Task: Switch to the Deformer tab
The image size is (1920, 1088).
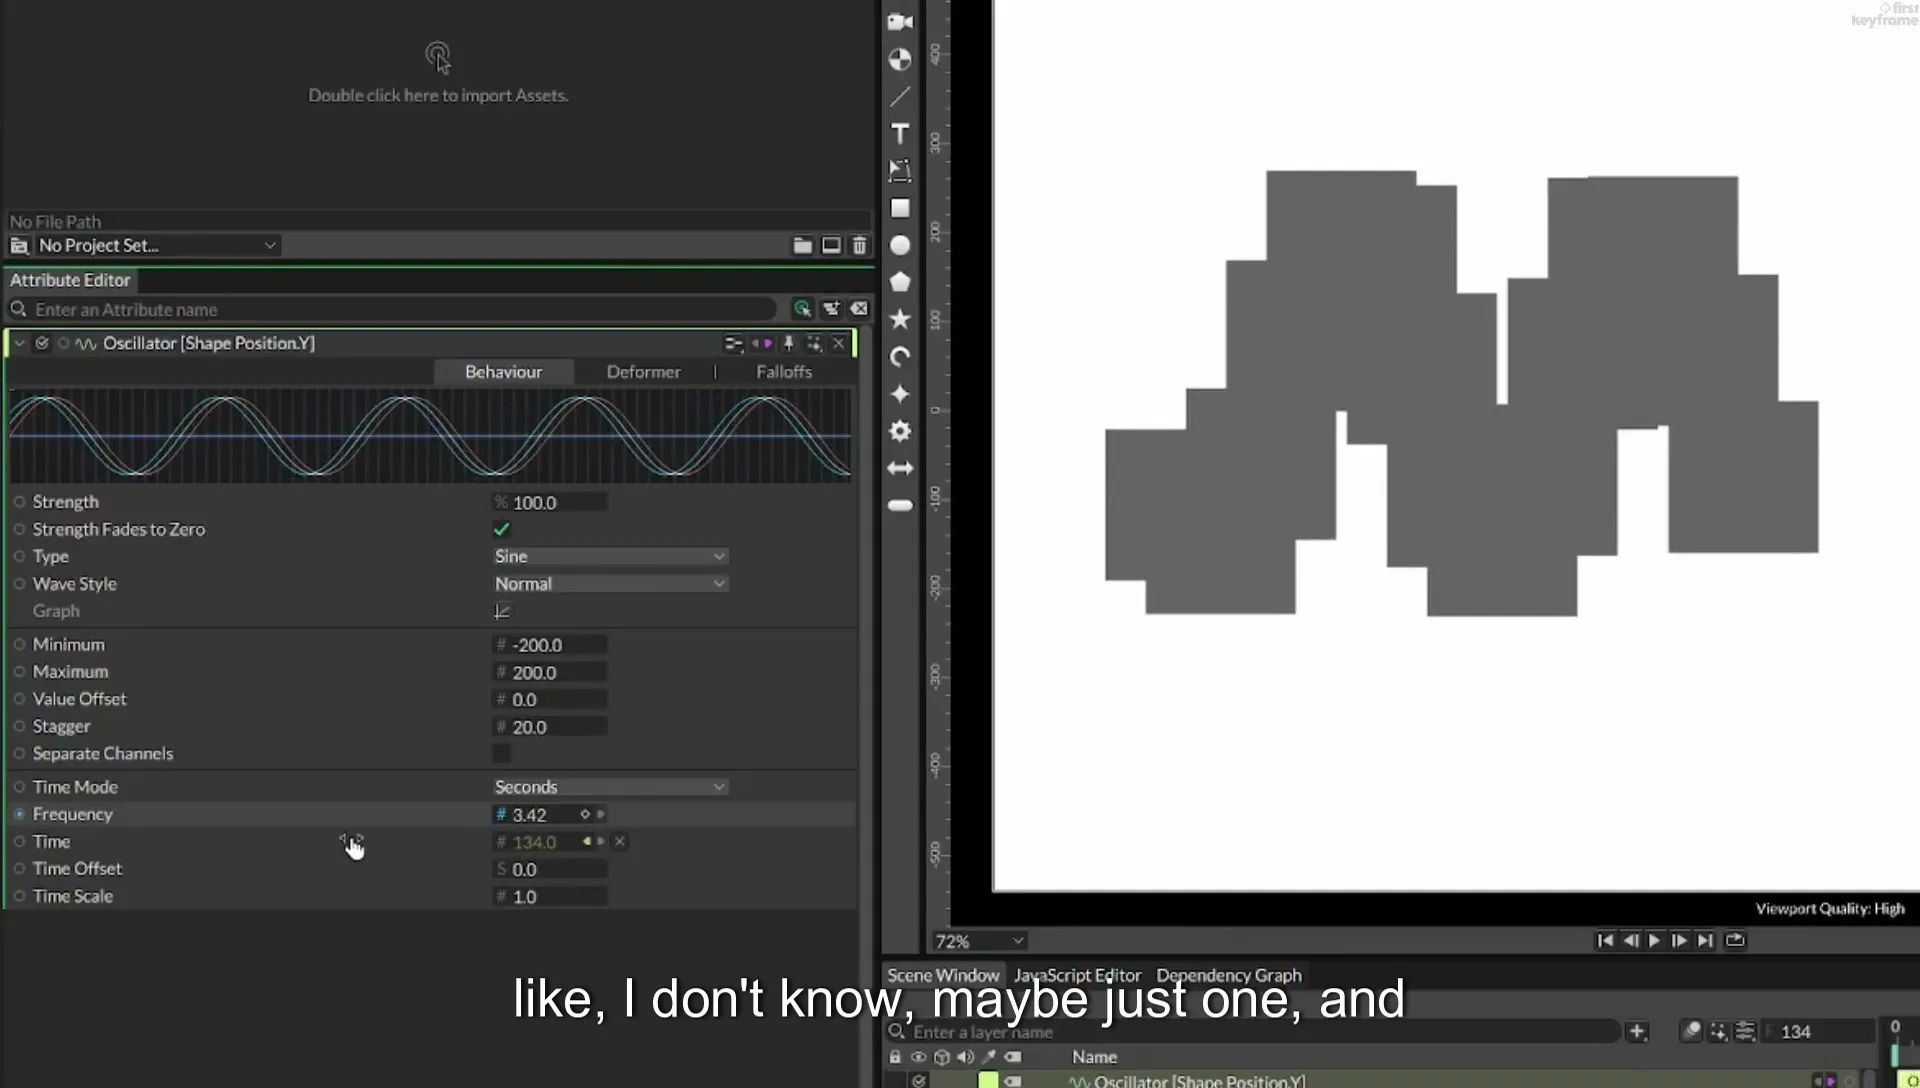Action: [x=643, y=372]
